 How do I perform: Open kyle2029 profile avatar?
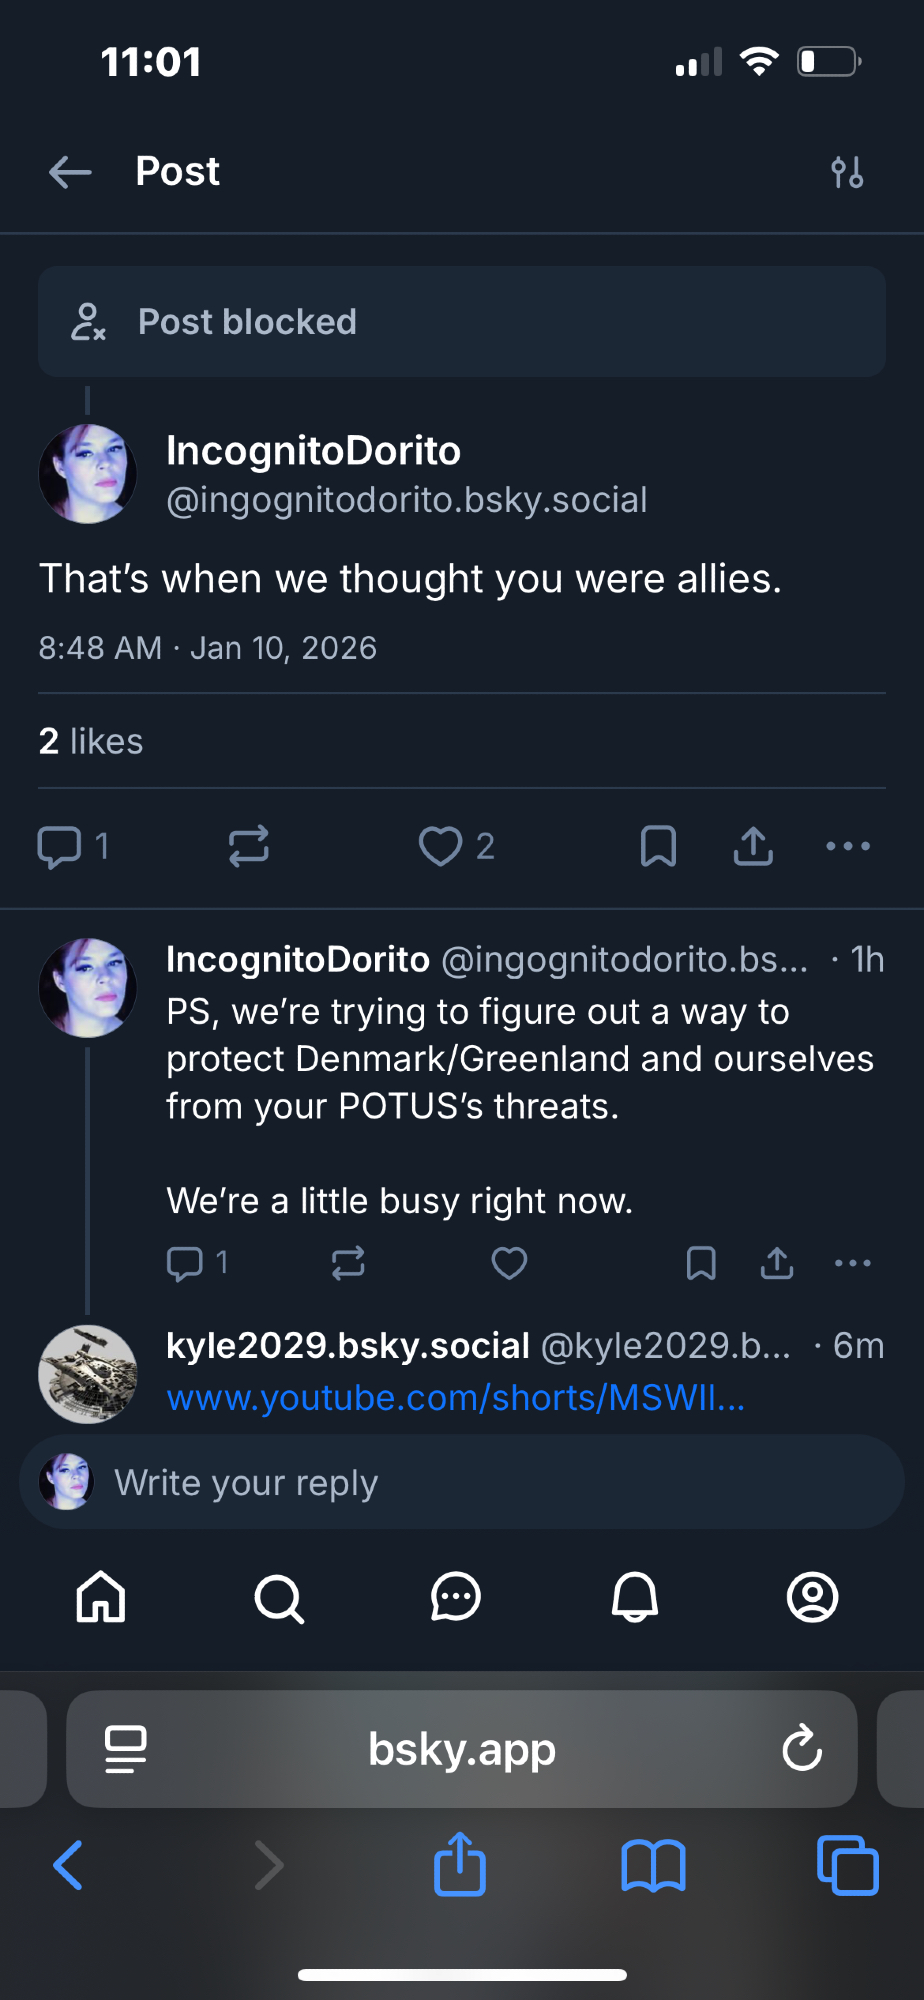tap(88, 1374)
